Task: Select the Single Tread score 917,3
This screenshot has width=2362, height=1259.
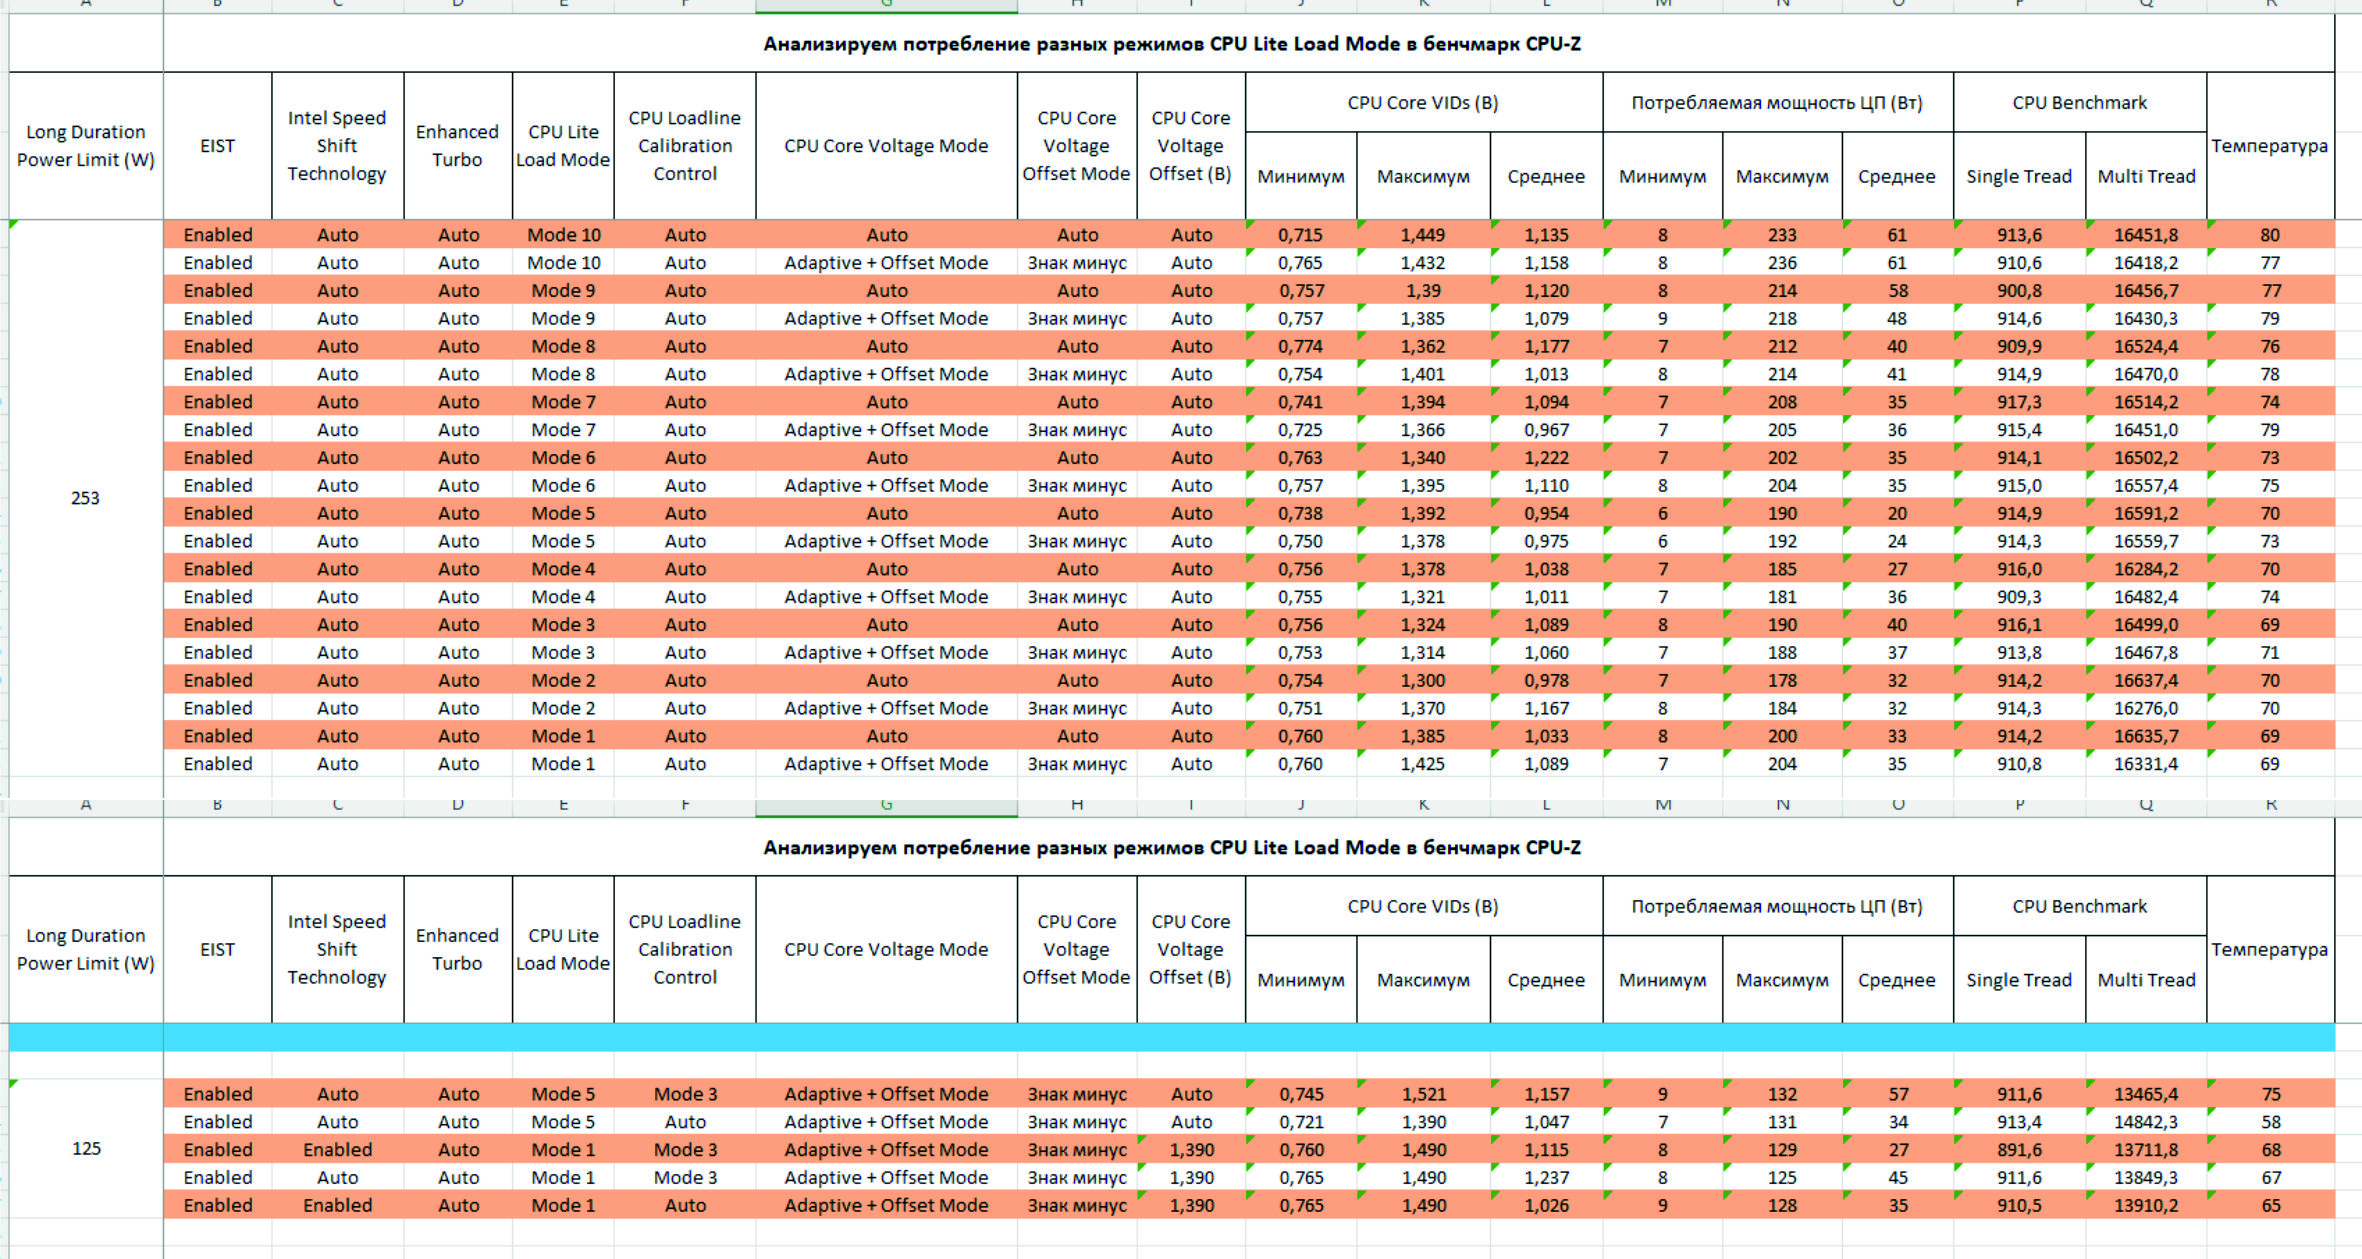Action: click(2019, 402)
